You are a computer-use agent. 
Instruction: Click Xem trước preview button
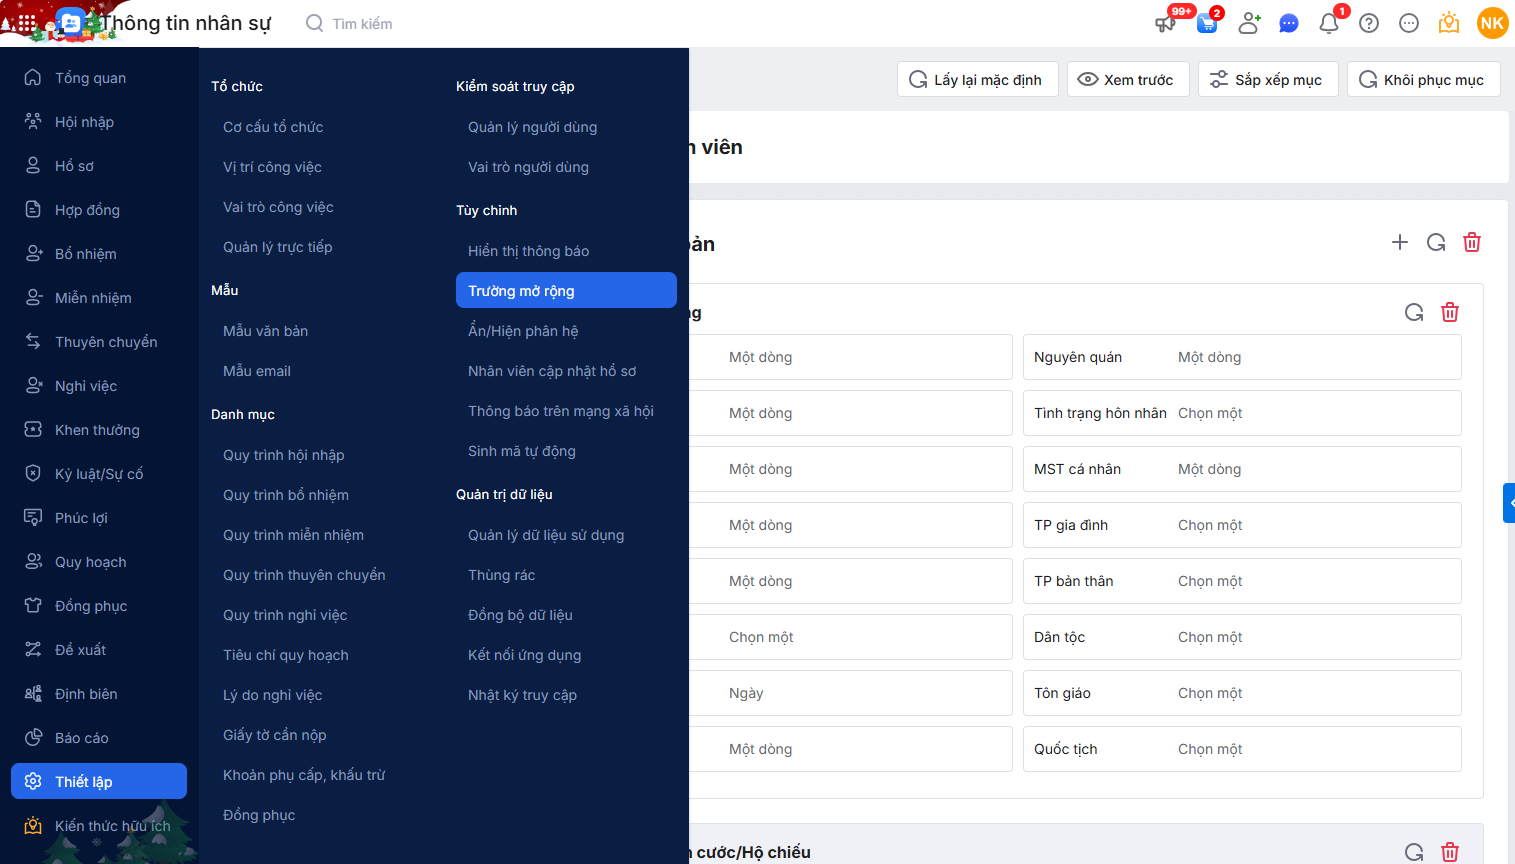1128,79
